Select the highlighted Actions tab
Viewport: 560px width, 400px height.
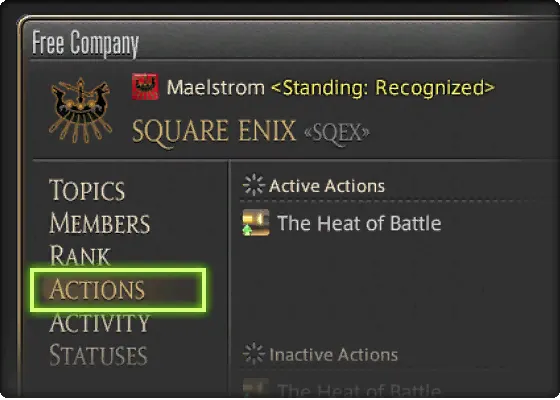tap(118, 290)
